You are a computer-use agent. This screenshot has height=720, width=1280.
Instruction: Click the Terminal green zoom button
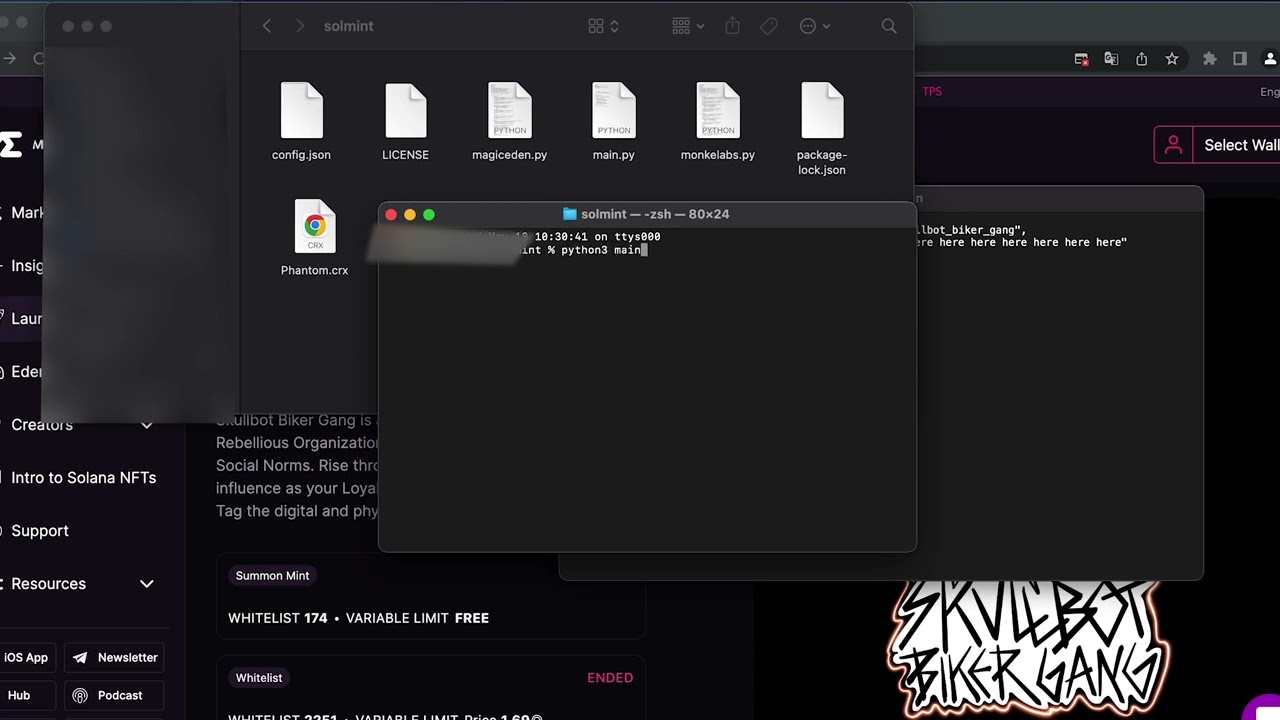(x=429, y=215)
